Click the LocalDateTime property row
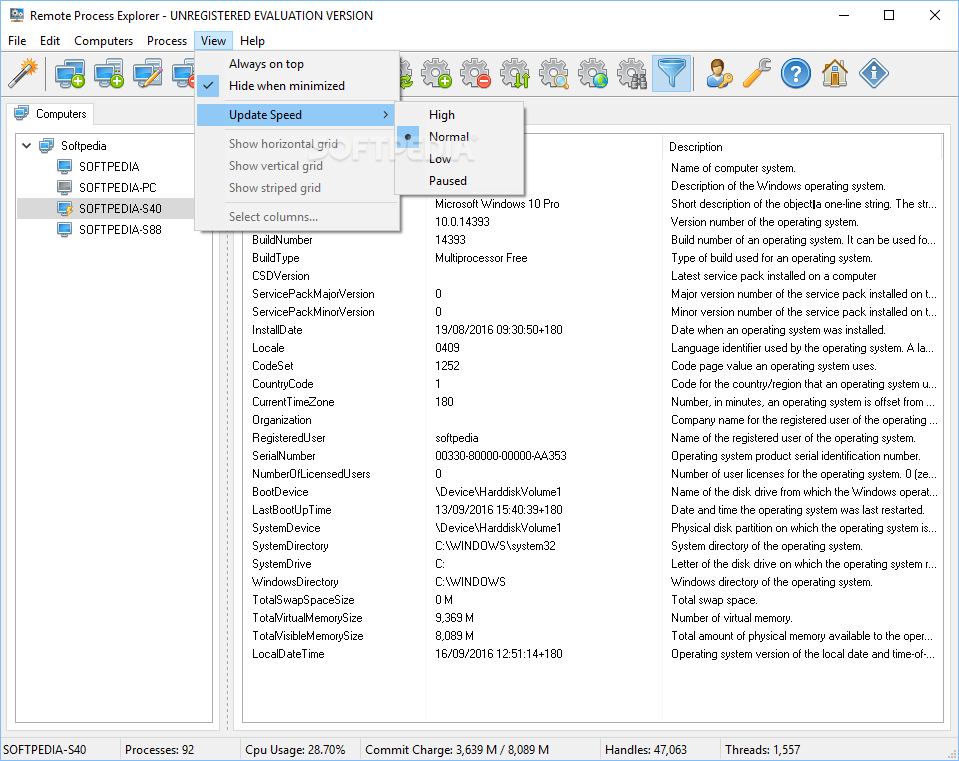Viewport: 959px width, 761px height. click(x=592, y=653)
